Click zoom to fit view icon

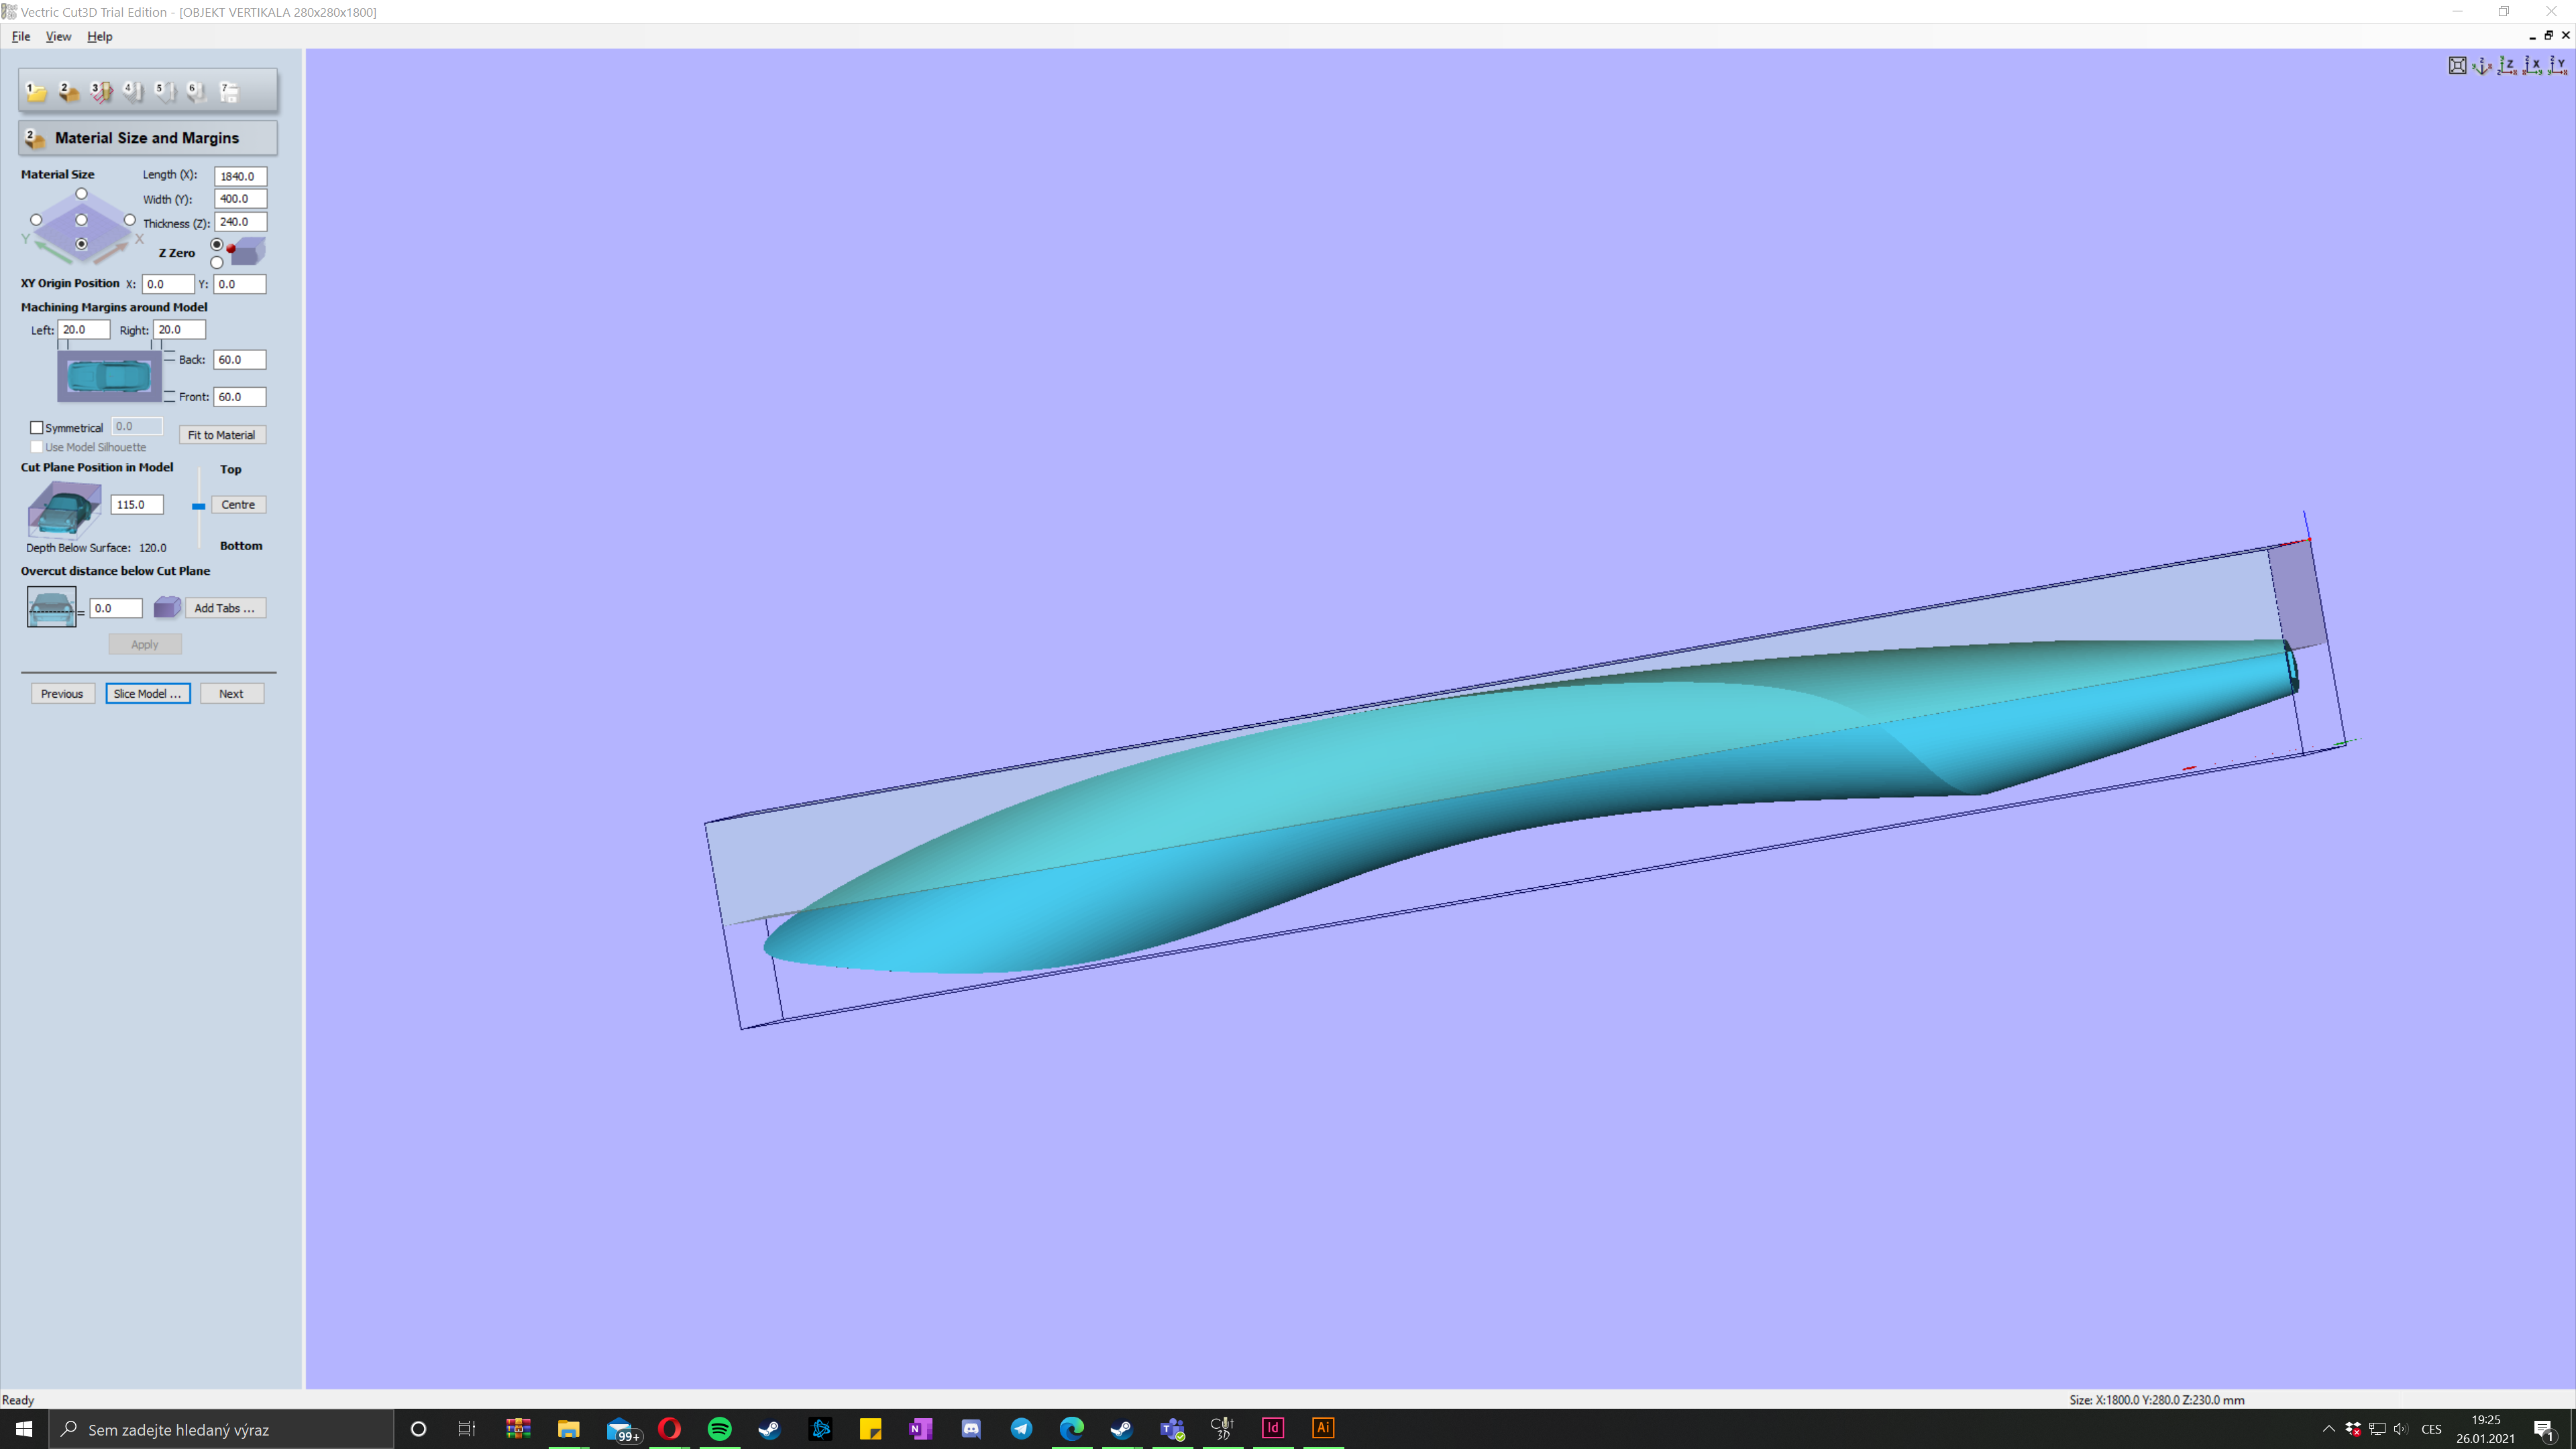pos(2457,66)
